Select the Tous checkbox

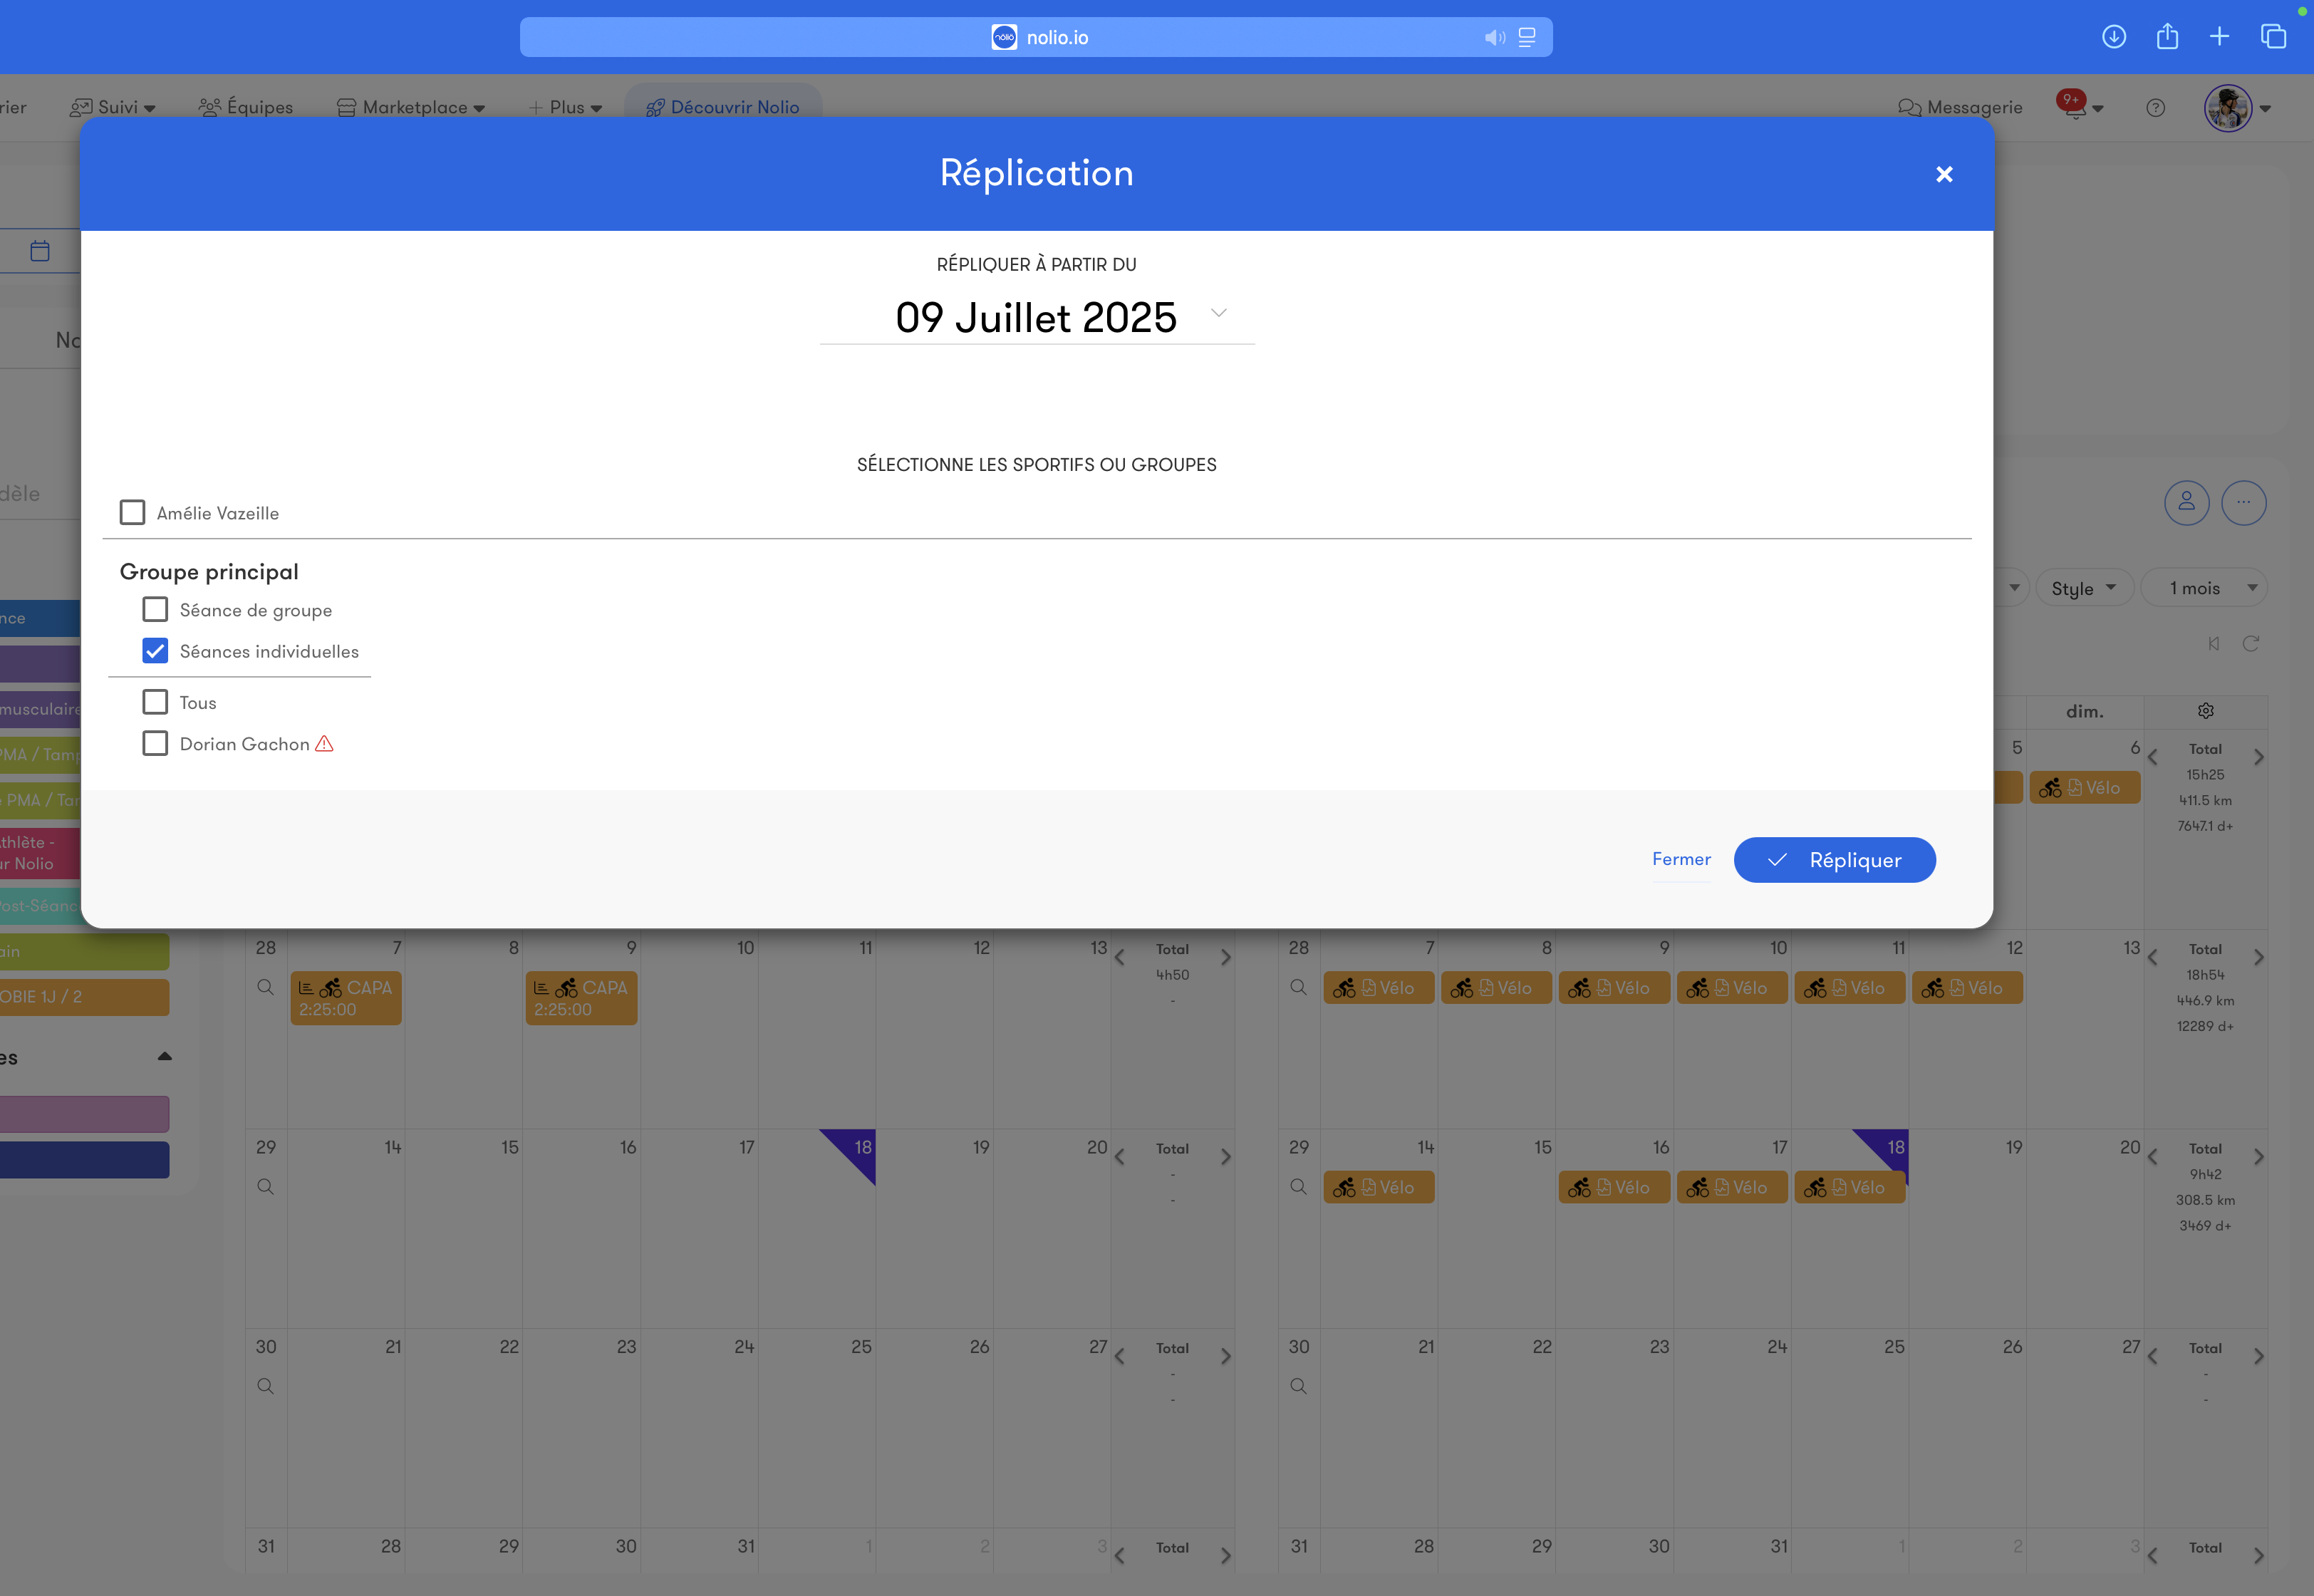(155, 702)
